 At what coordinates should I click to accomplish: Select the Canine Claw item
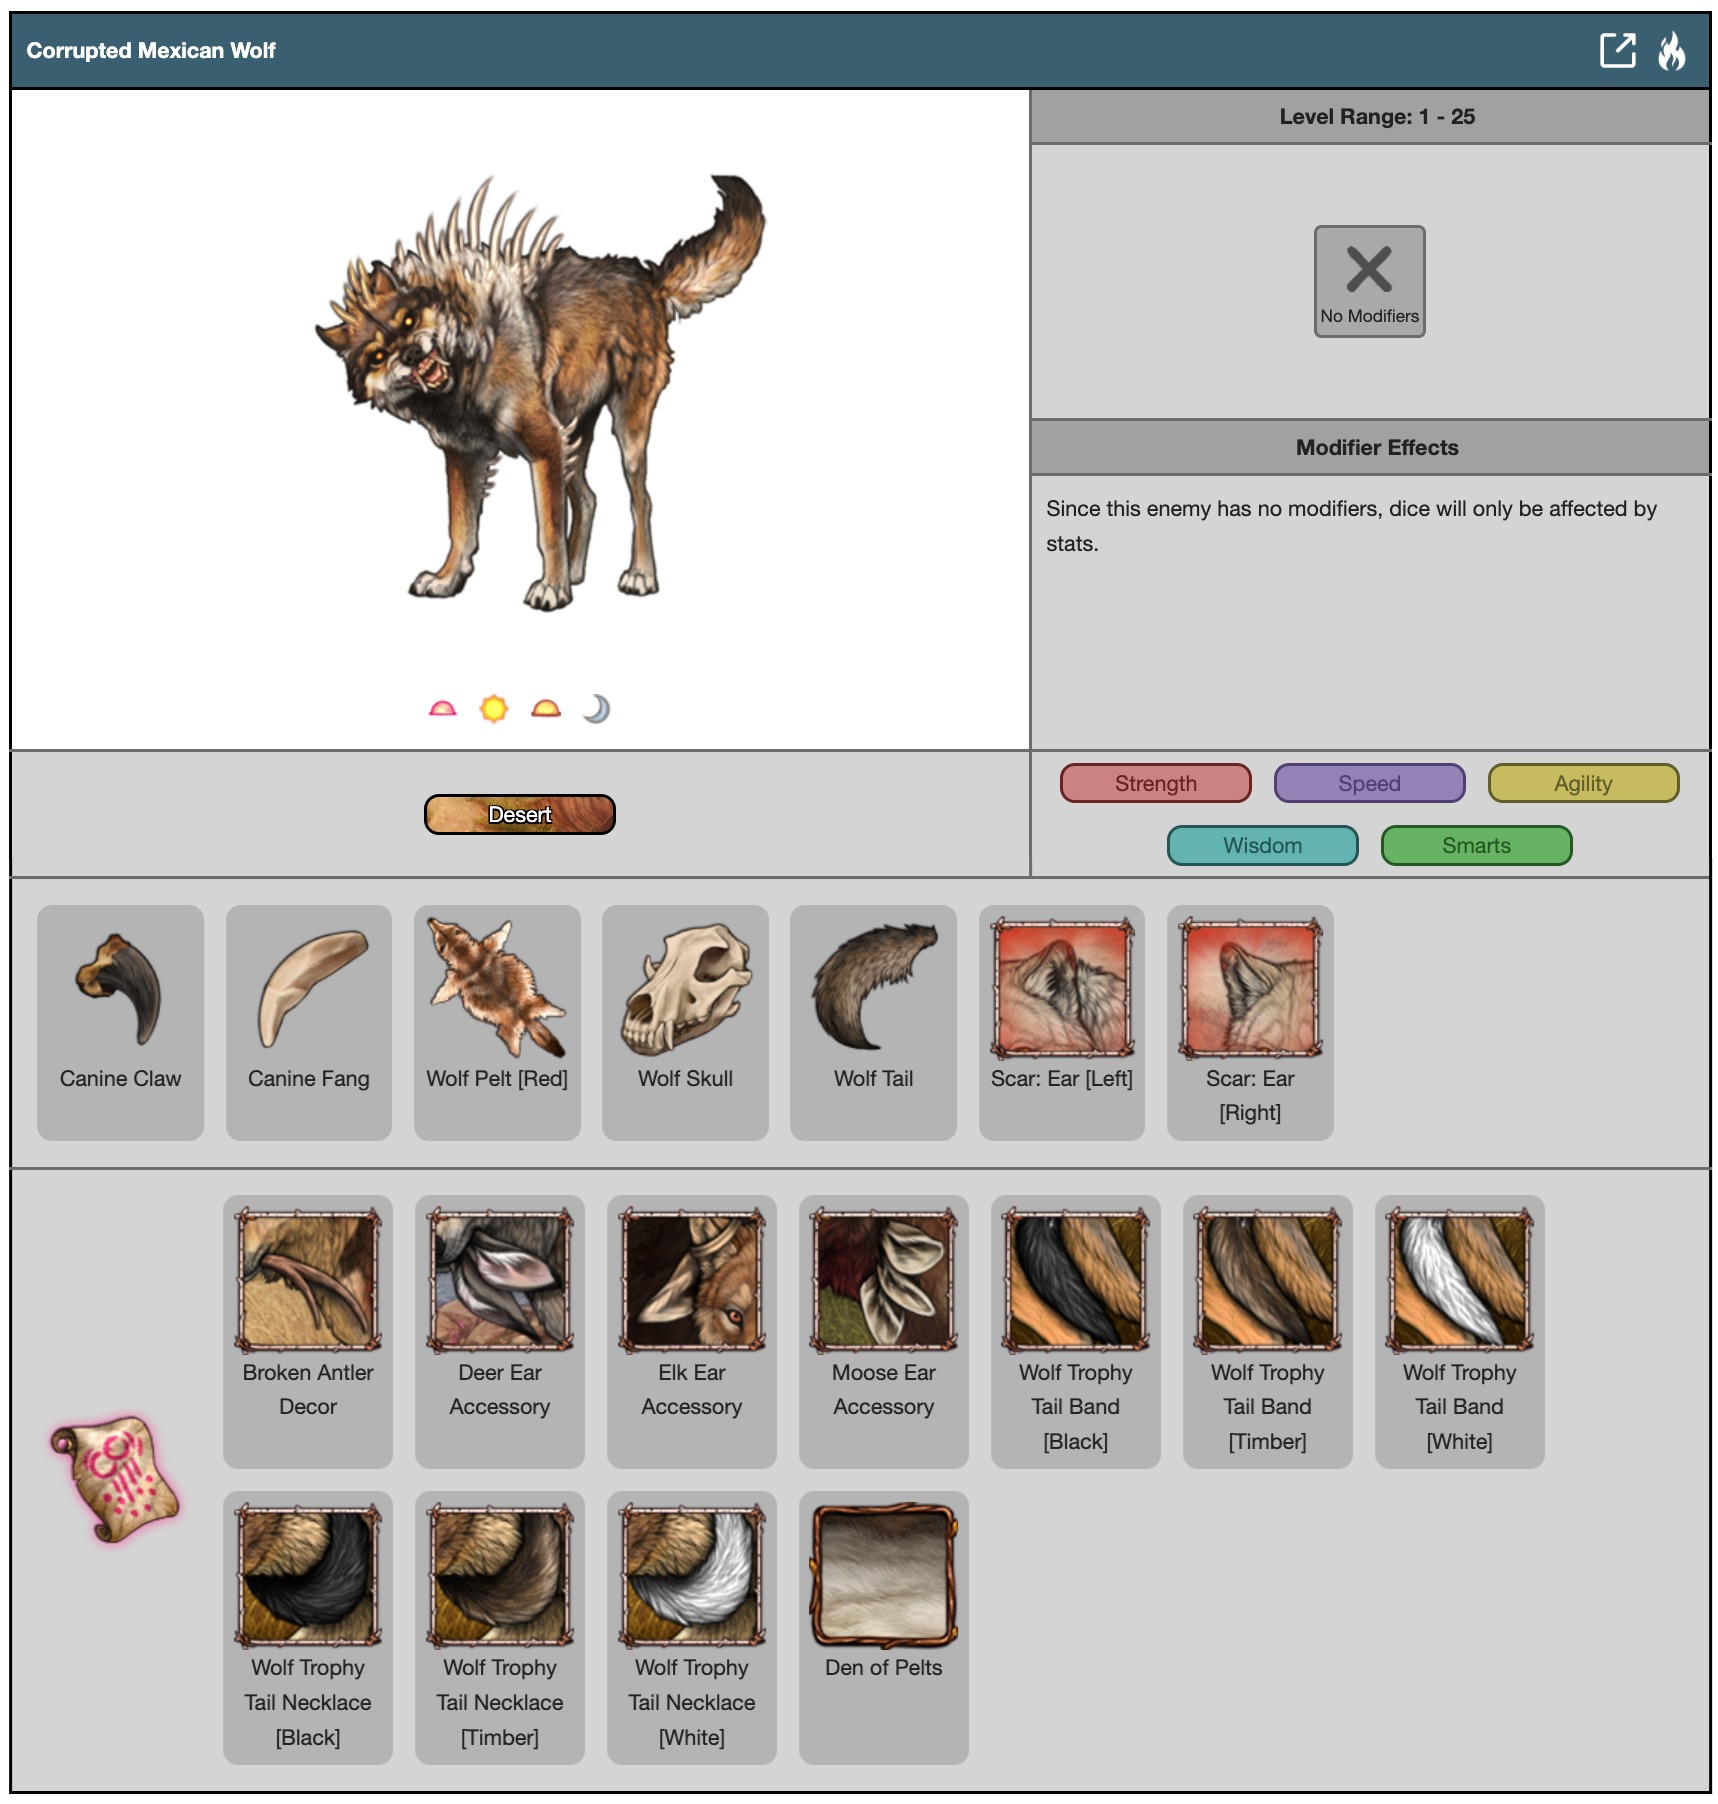120,1022
